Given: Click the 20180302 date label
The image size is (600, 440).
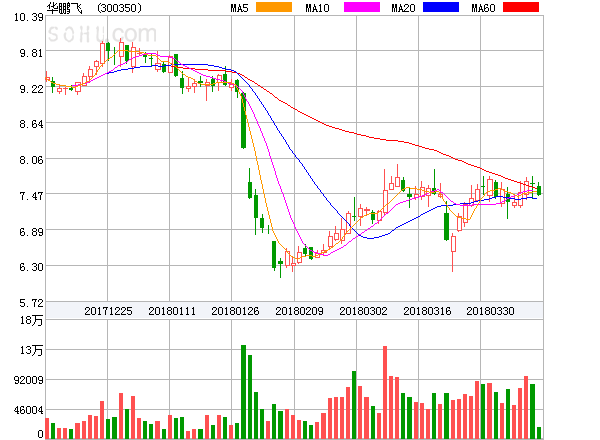Looking at the screenshot, I should point(363,311).
